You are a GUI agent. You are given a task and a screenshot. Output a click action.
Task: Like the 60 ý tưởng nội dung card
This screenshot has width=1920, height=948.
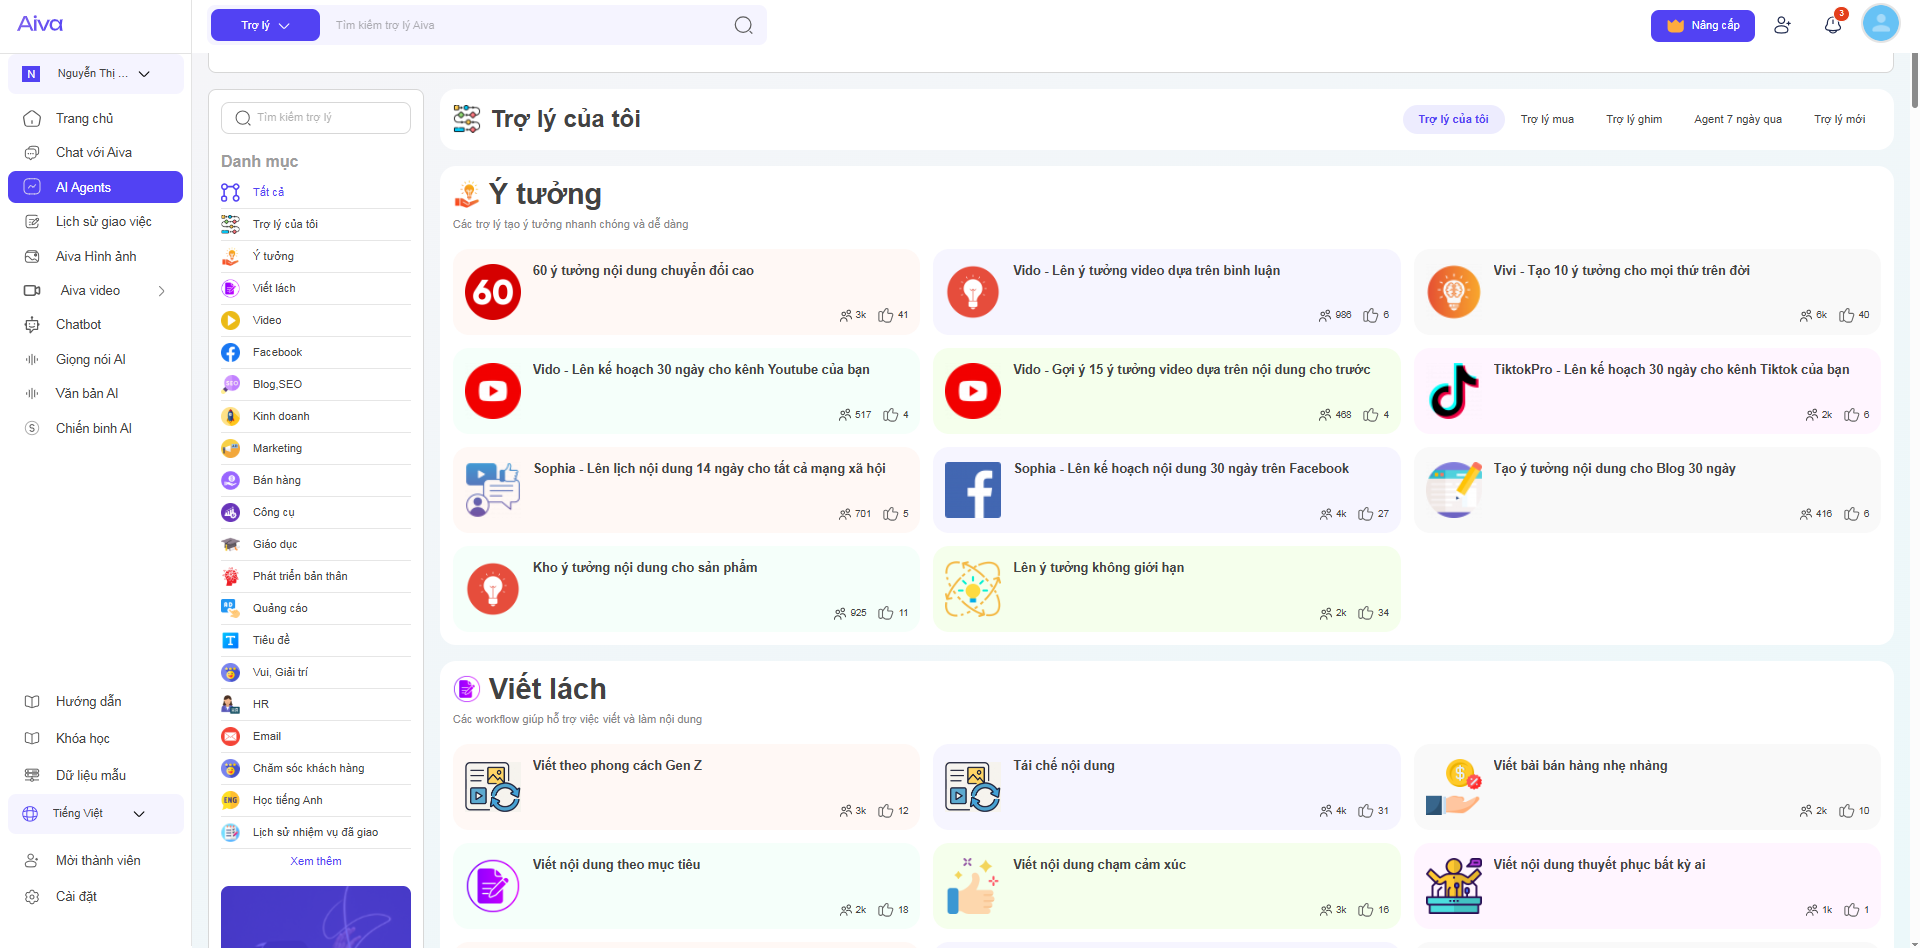(885, 315)
